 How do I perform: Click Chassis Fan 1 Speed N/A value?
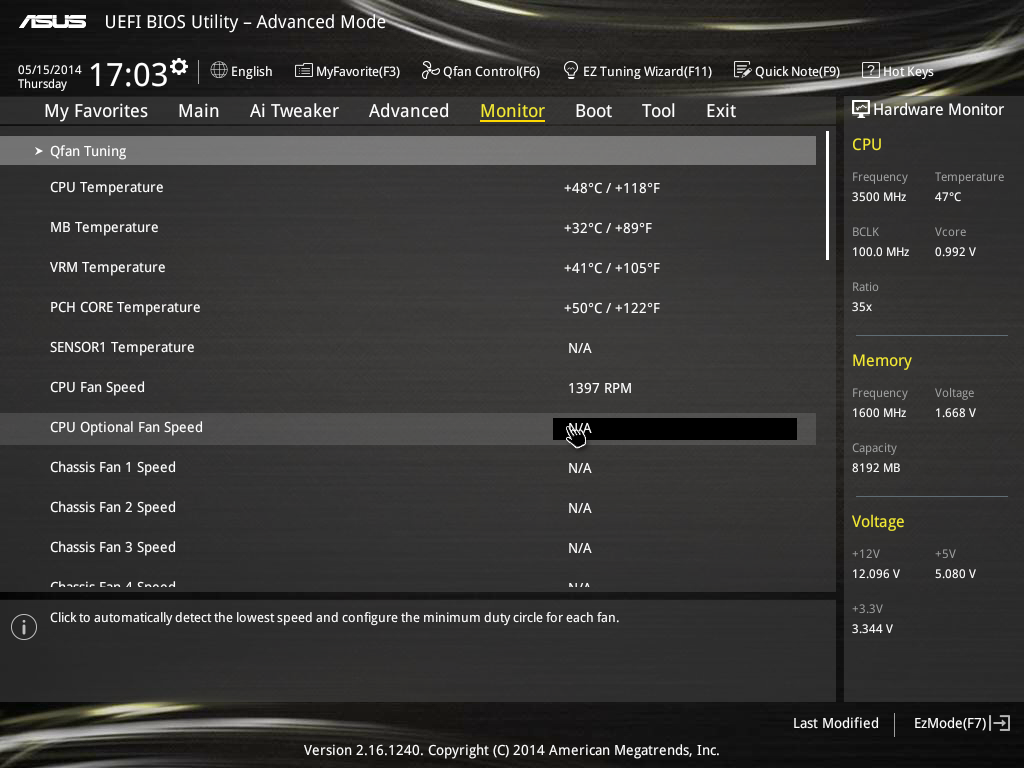[x=579, y=468]
